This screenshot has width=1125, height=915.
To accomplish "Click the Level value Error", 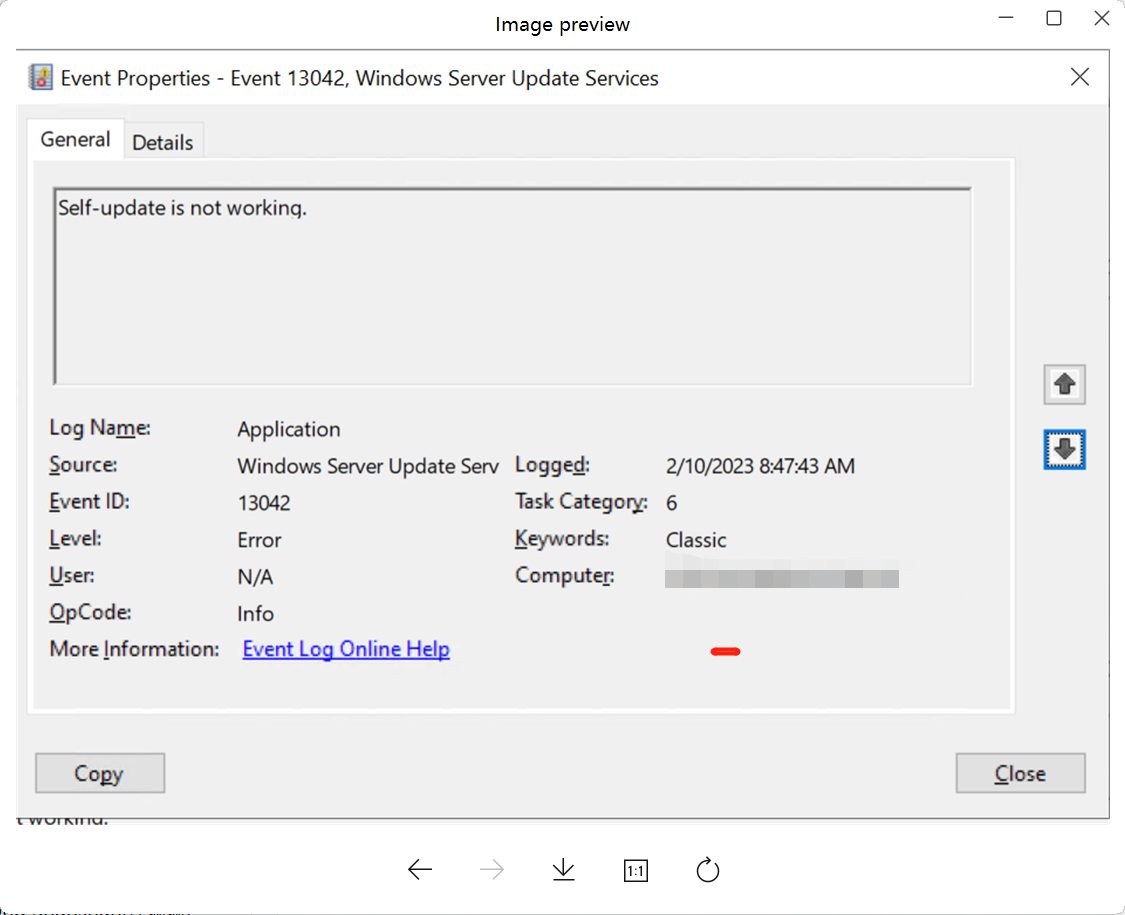I will pyautogui.click(x=259, y=540).
